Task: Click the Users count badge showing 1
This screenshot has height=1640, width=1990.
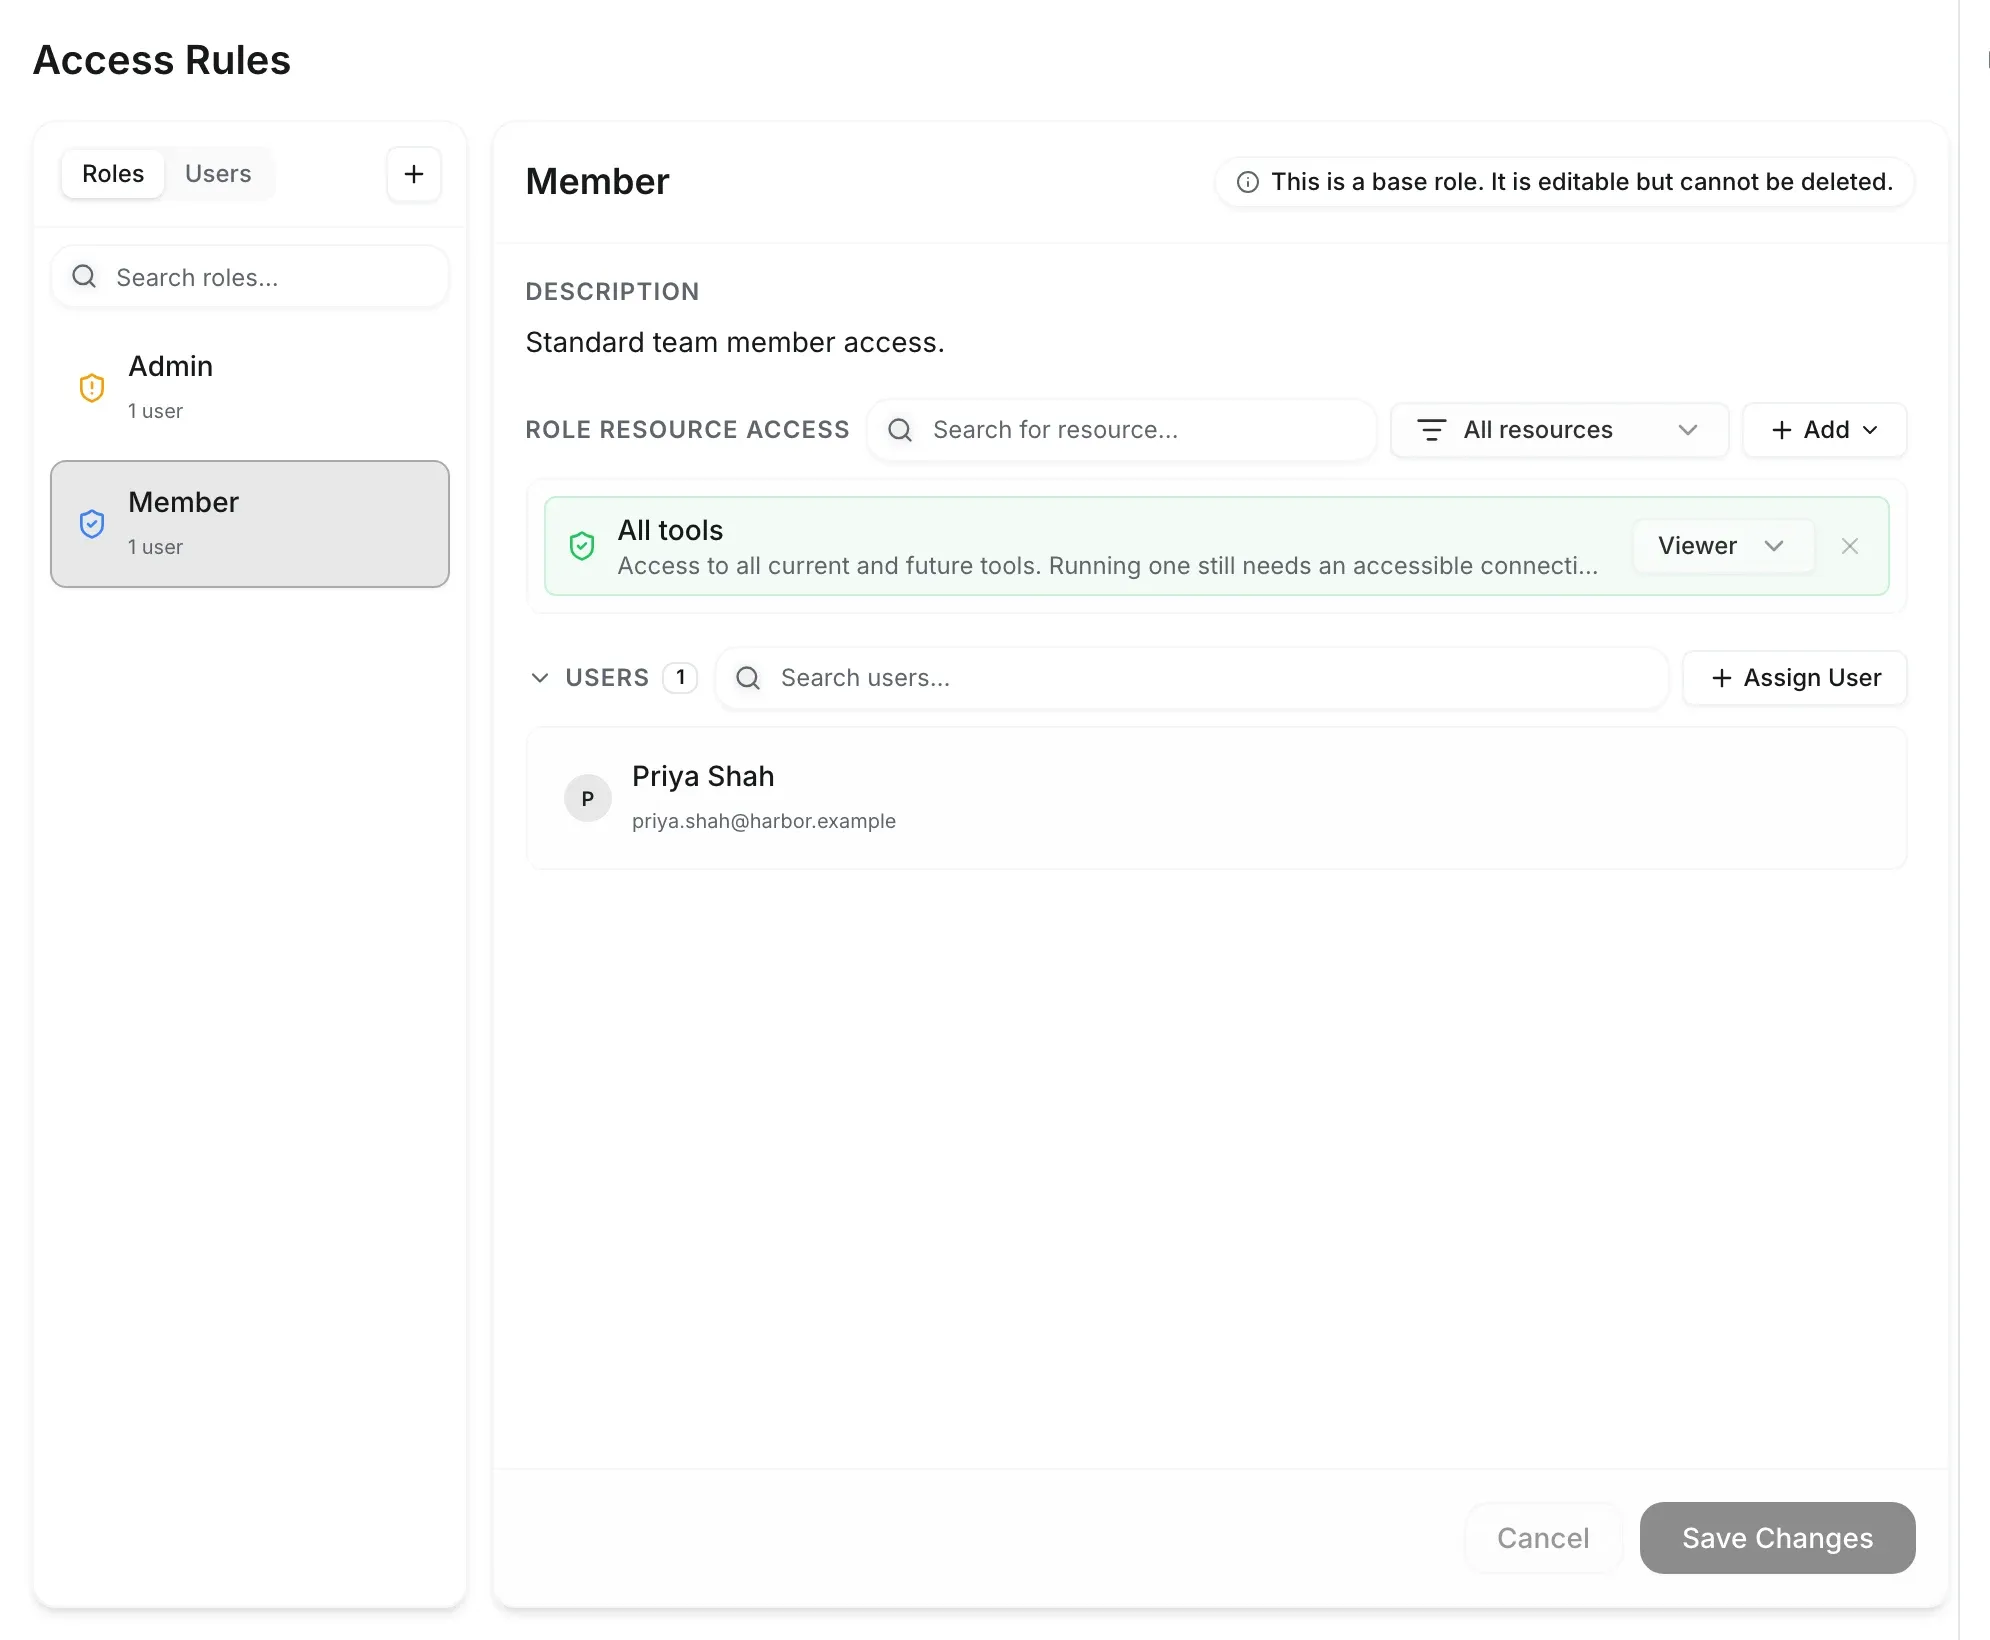Action: point(680,678)
